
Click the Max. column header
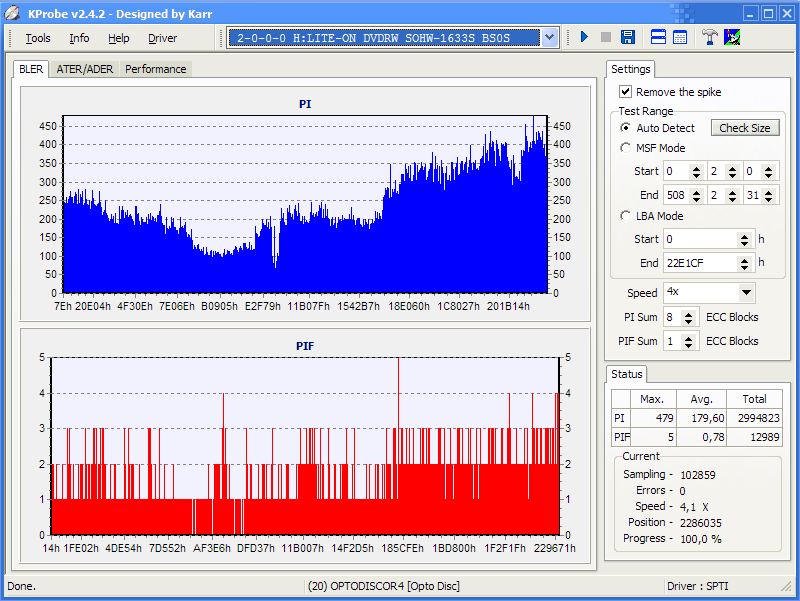click(653, 399)
